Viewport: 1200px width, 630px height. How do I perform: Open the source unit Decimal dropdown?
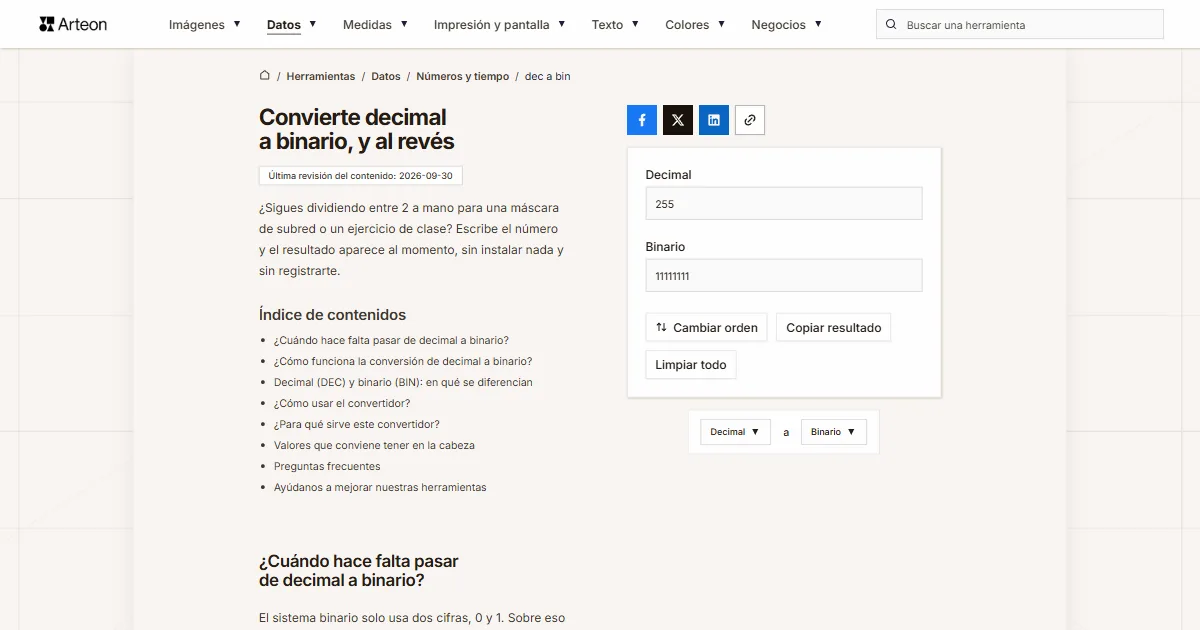click(735, 432)
